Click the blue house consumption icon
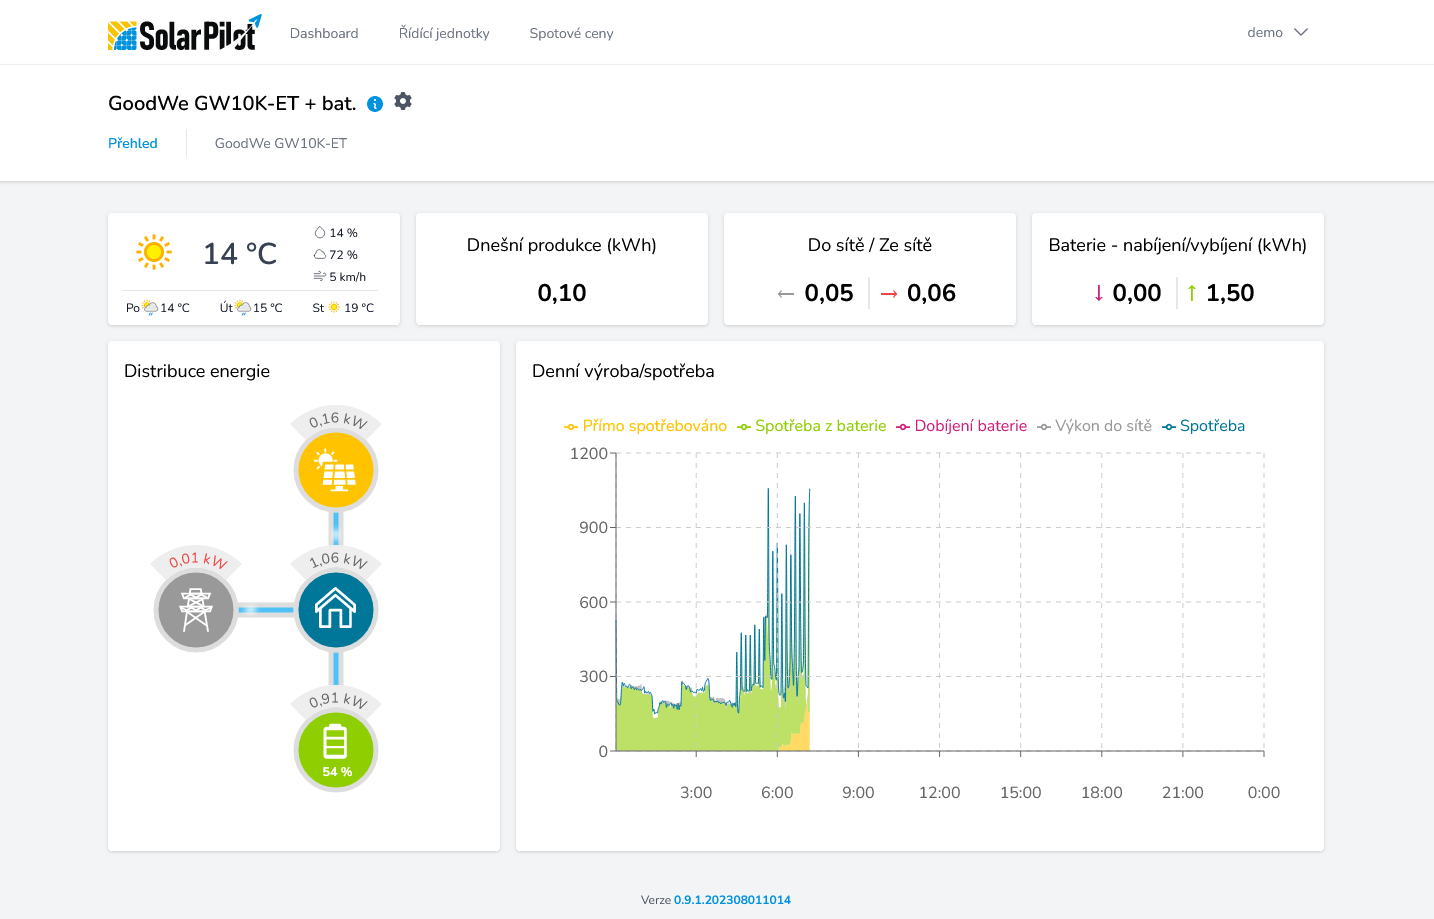 [336, 610]
